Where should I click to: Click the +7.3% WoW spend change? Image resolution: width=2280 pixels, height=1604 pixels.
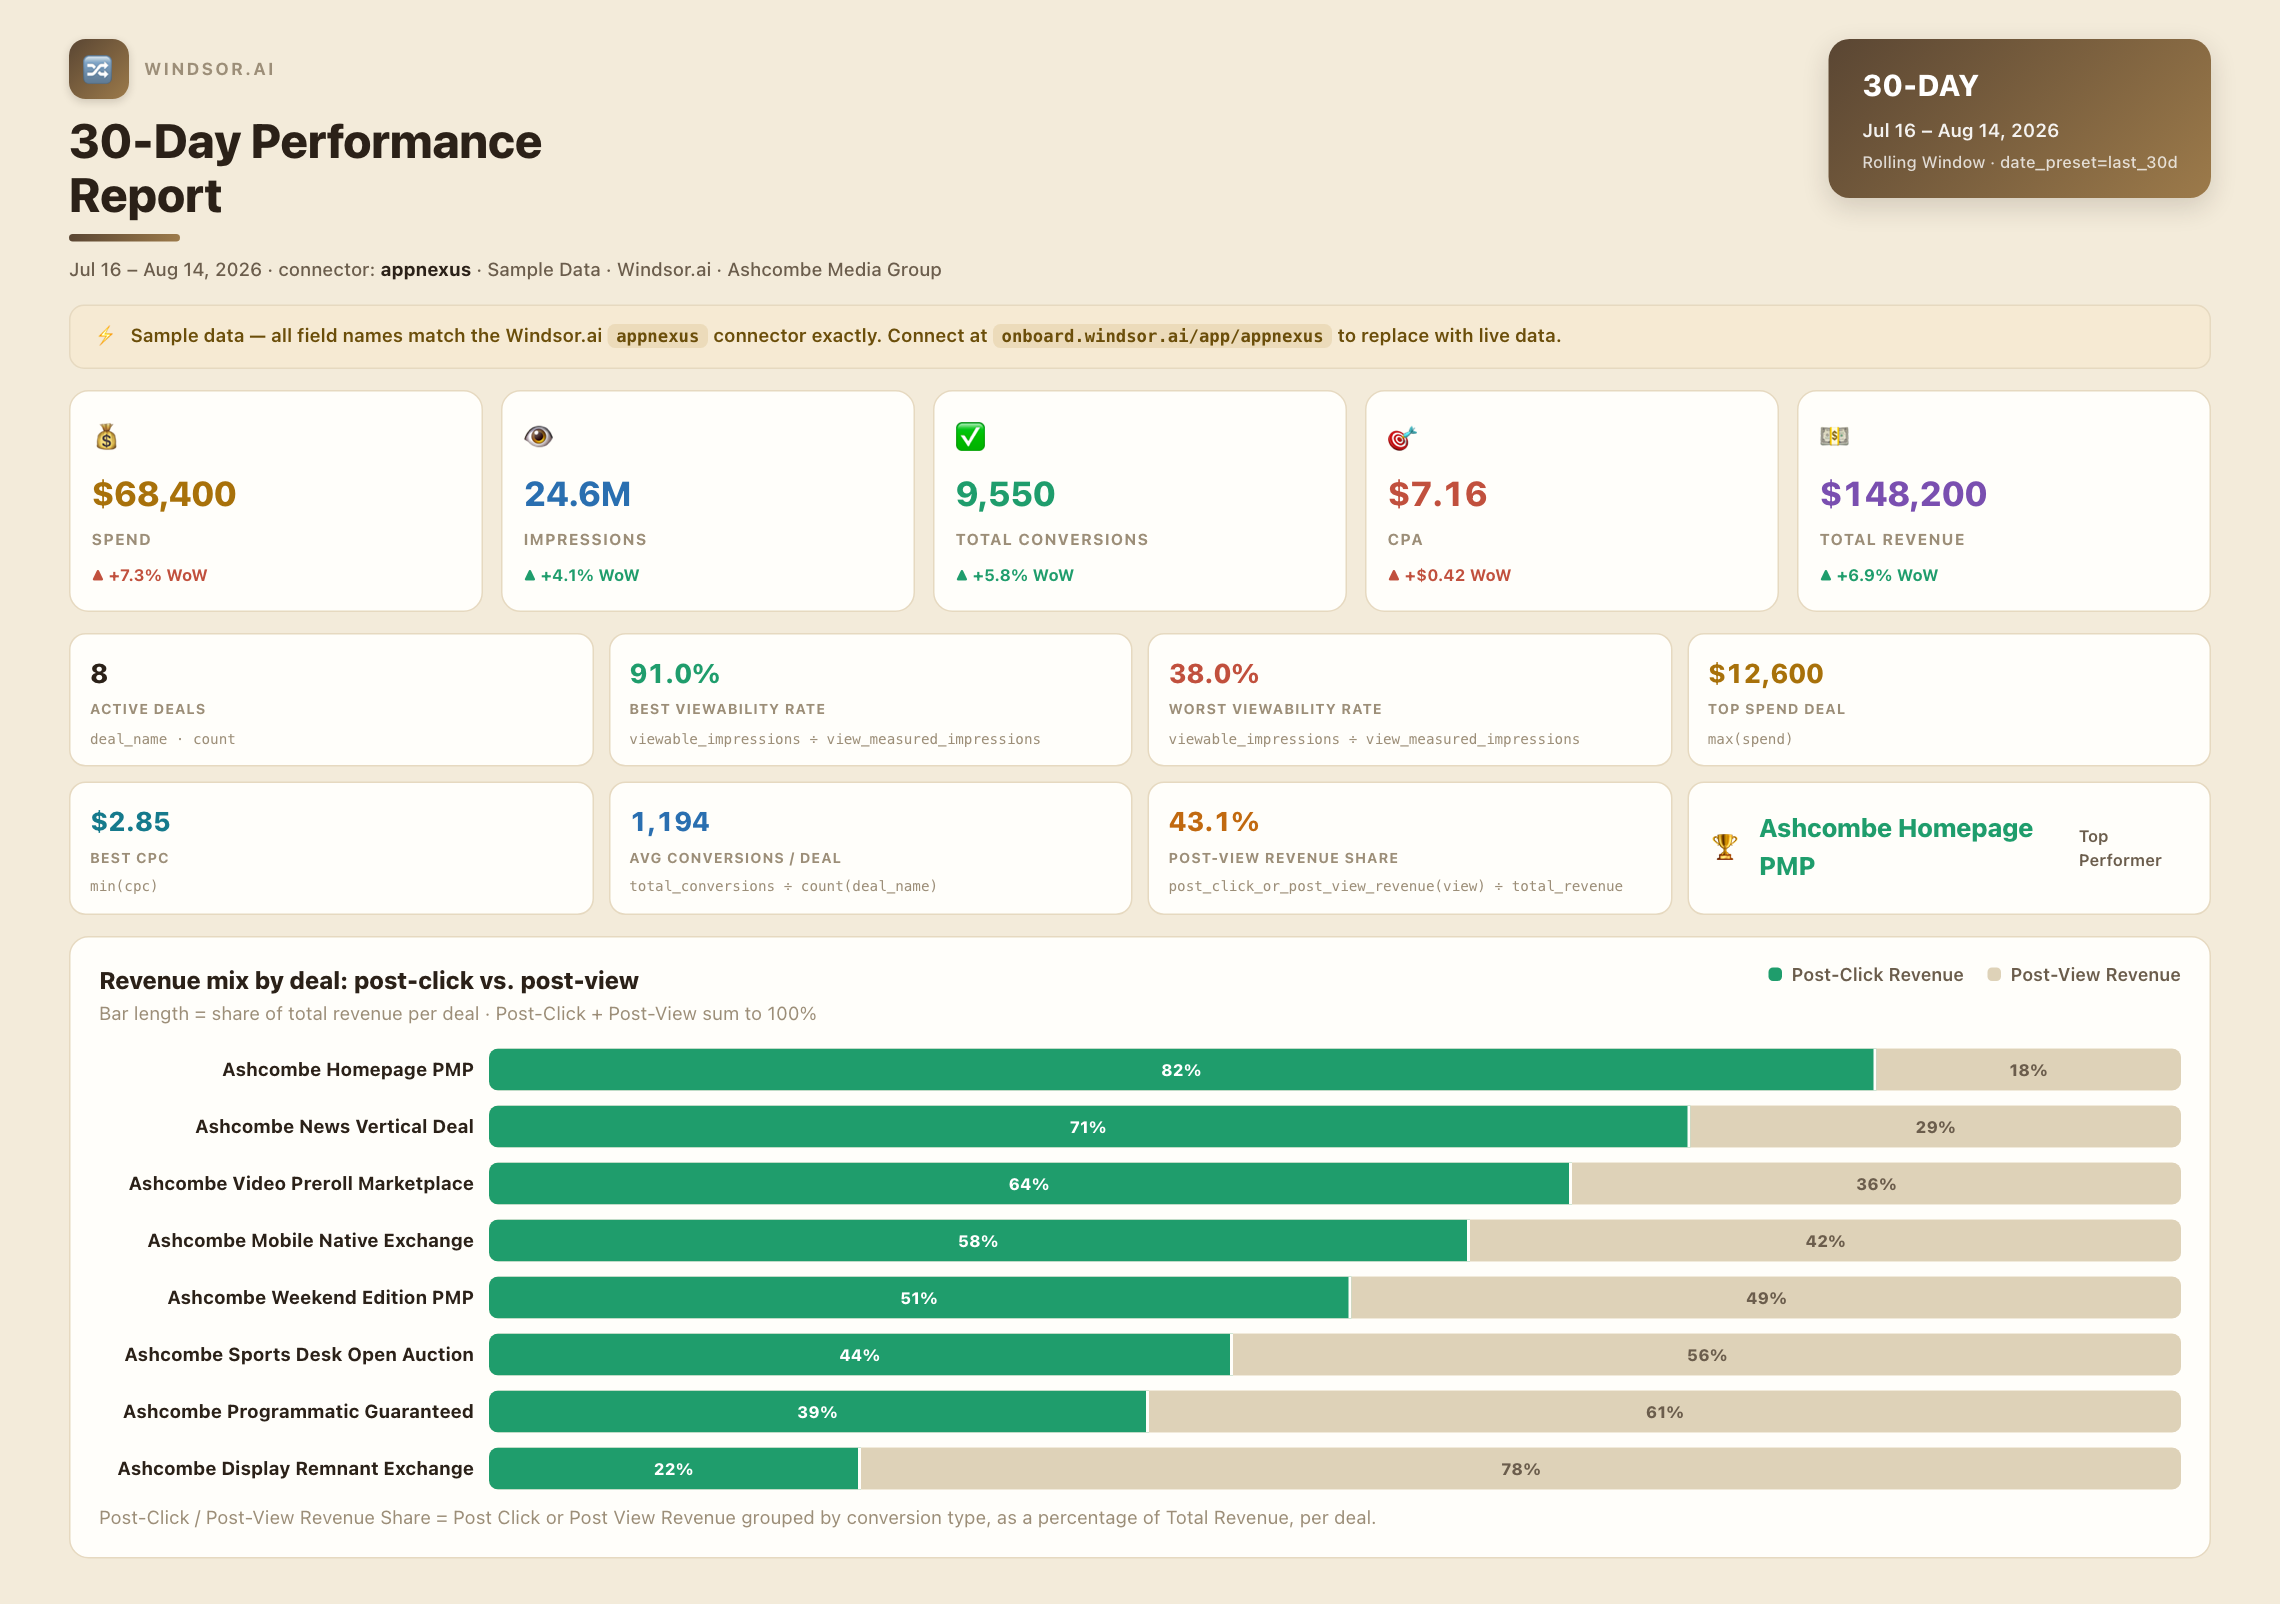coord(149,575)
